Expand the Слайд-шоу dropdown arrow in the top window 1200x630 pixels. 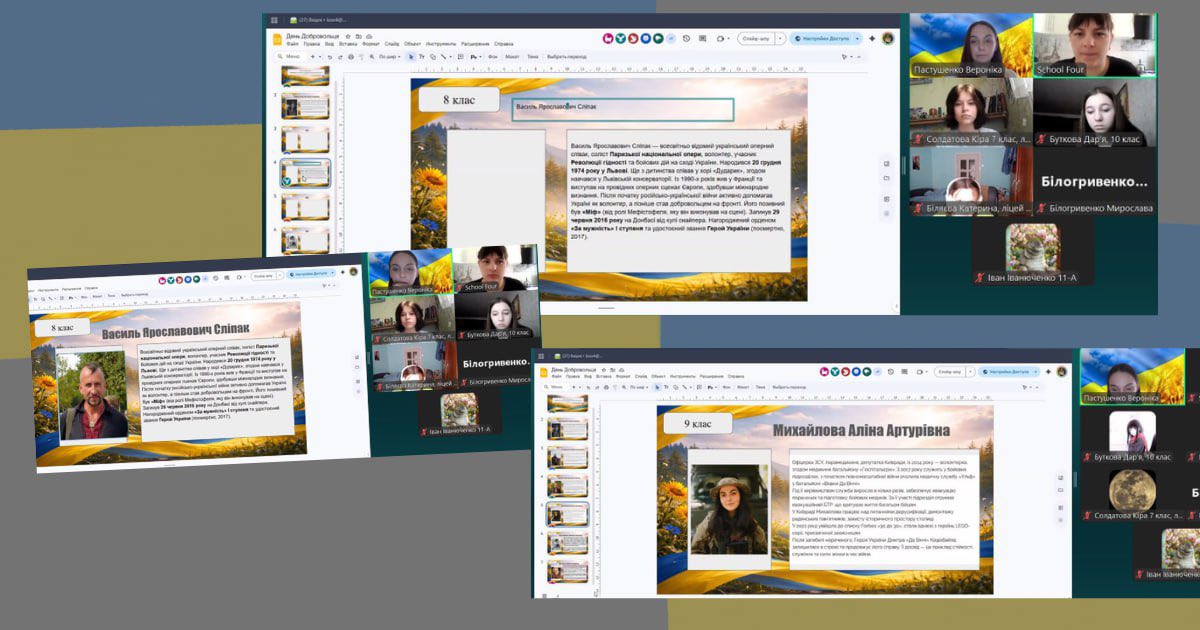click(780, 38)
